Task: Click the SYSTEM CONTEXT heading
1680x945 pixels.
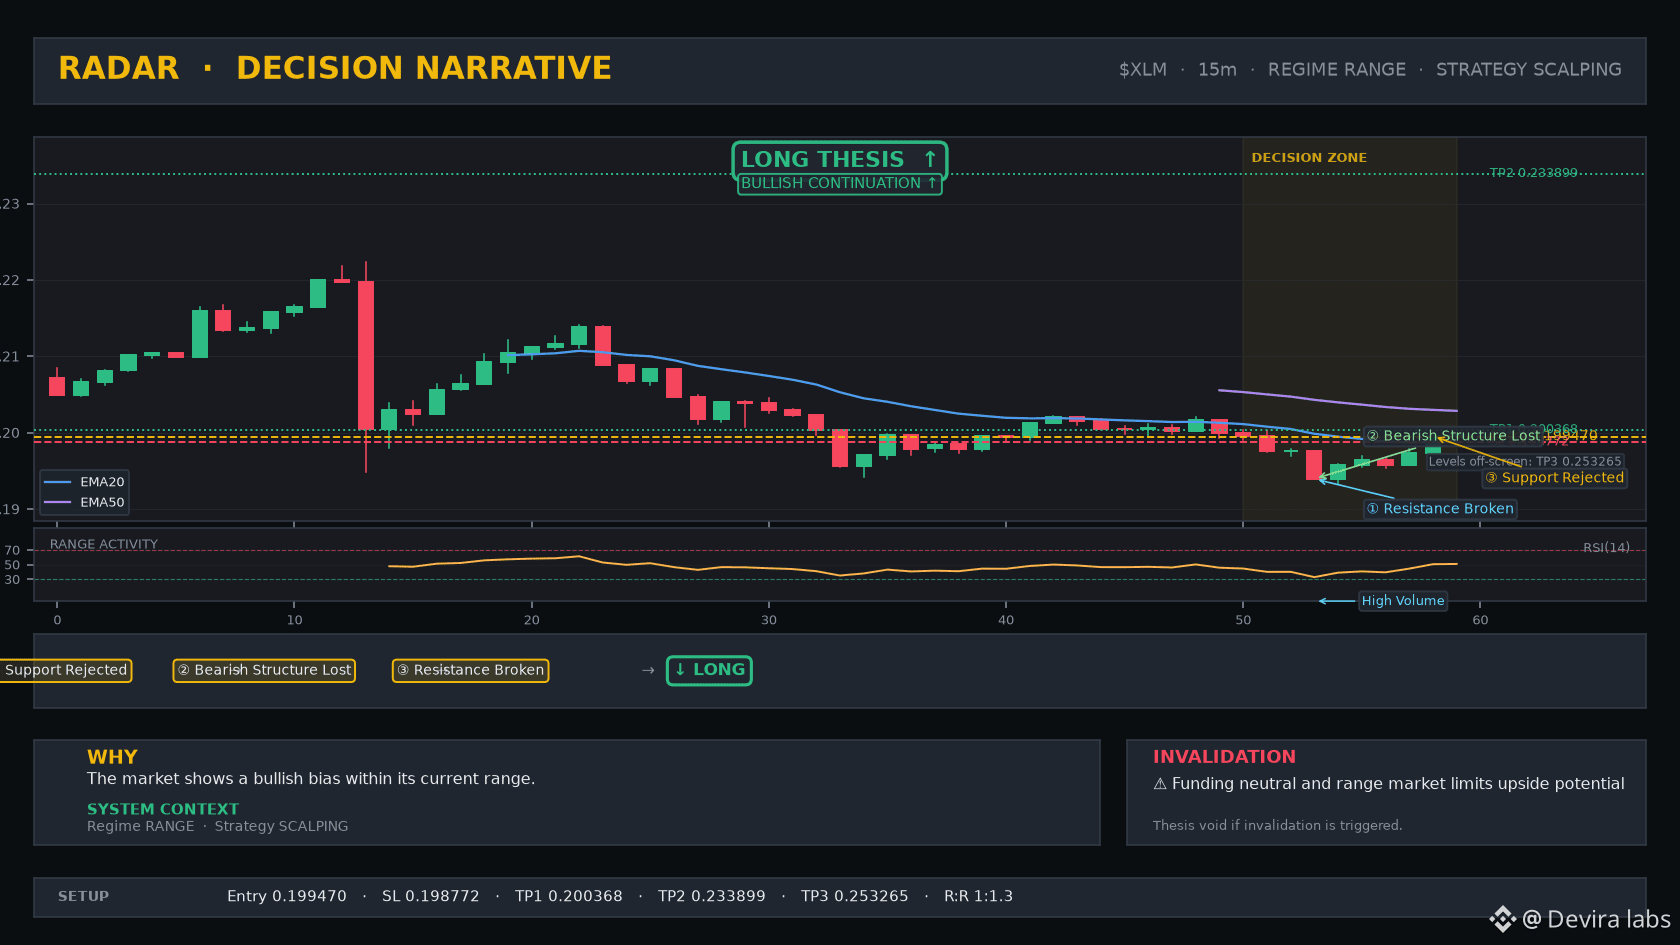Action: click(x=163, y=809)
